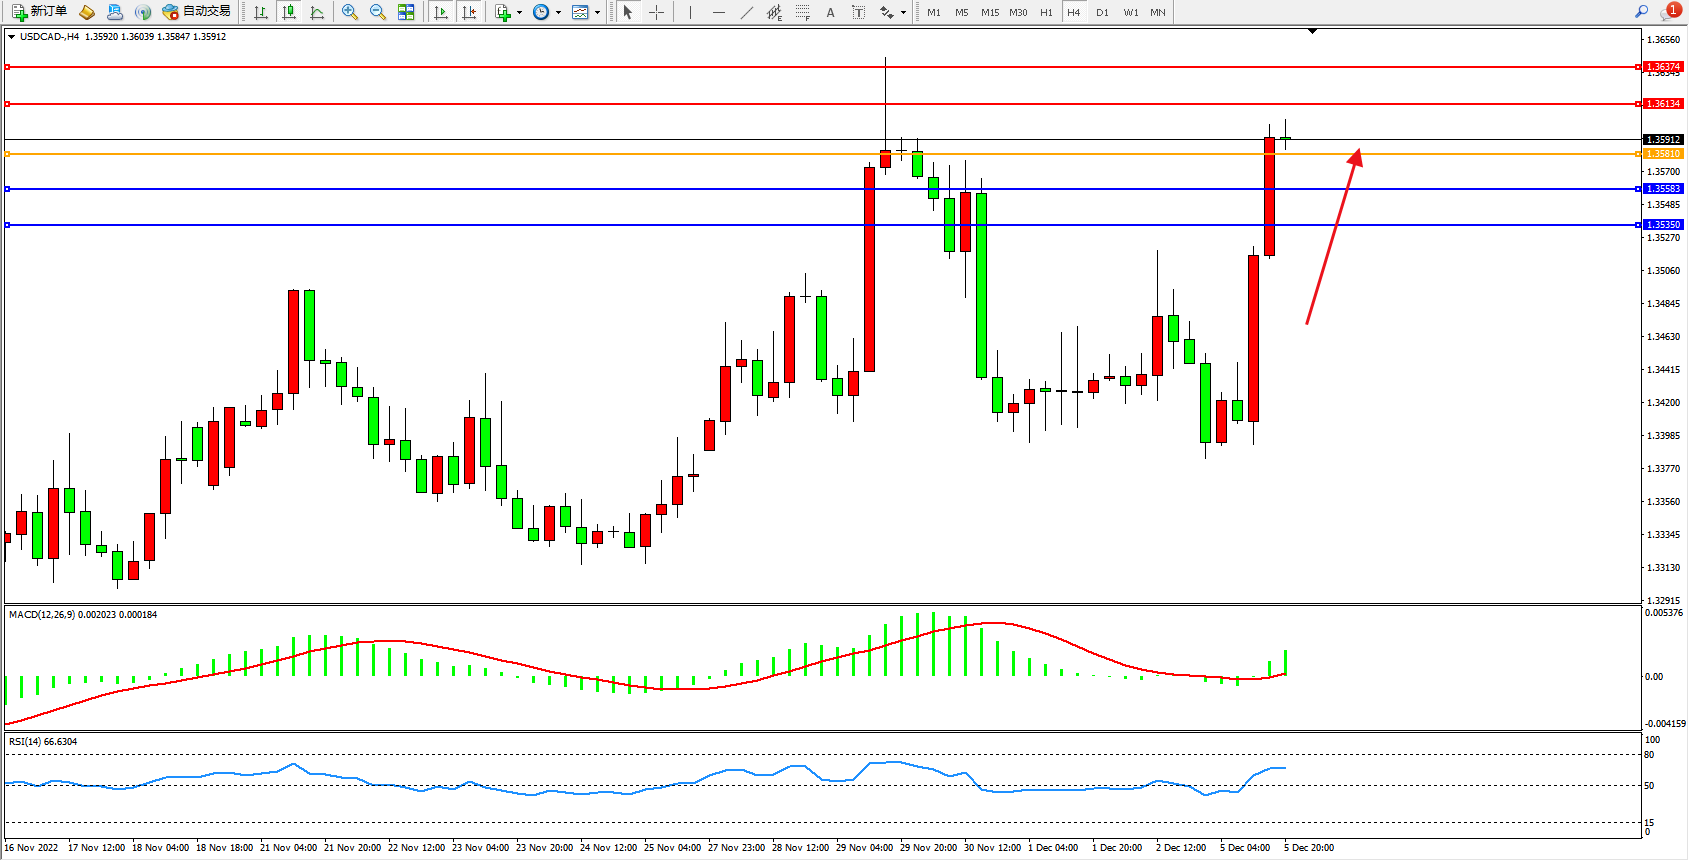Toggle chart auto scroll
Image resolution: width=1689 pixels, height=861 pixels.
440,12
